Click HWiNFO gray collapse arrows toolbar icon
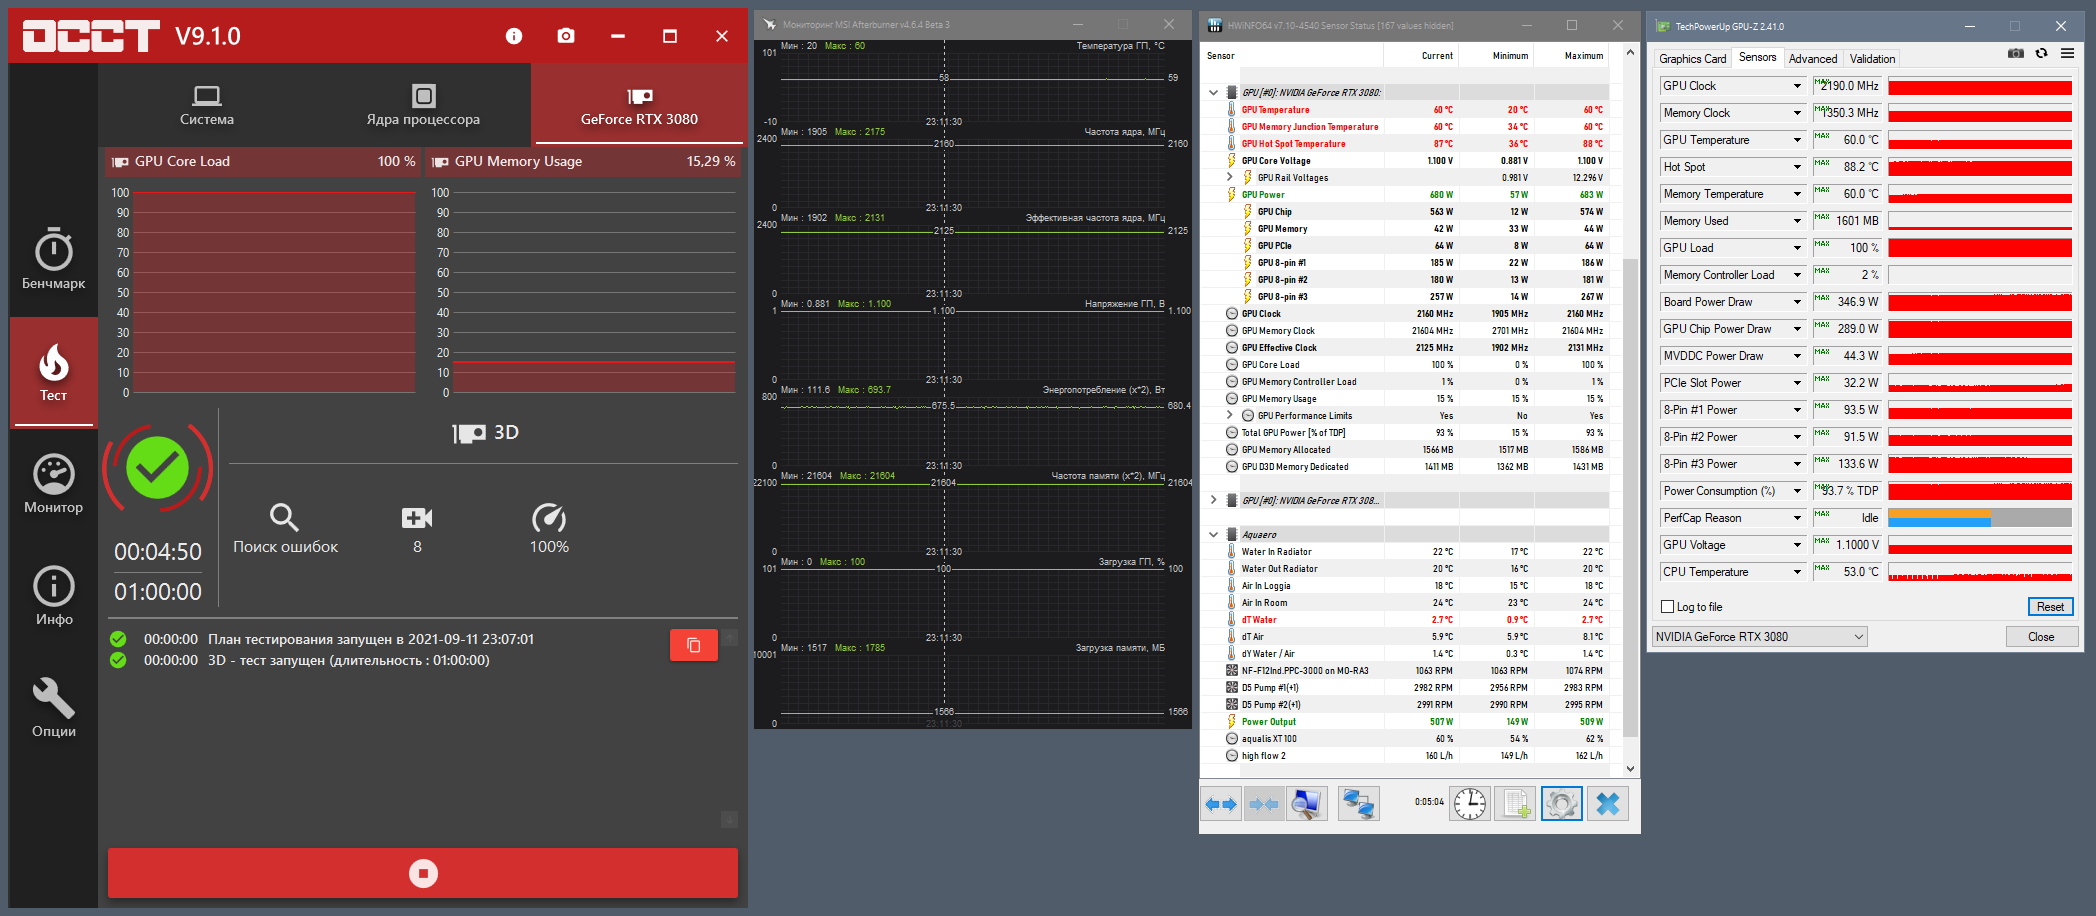The width and height of the screenshot is (2096, 916). click(1264, 804)
